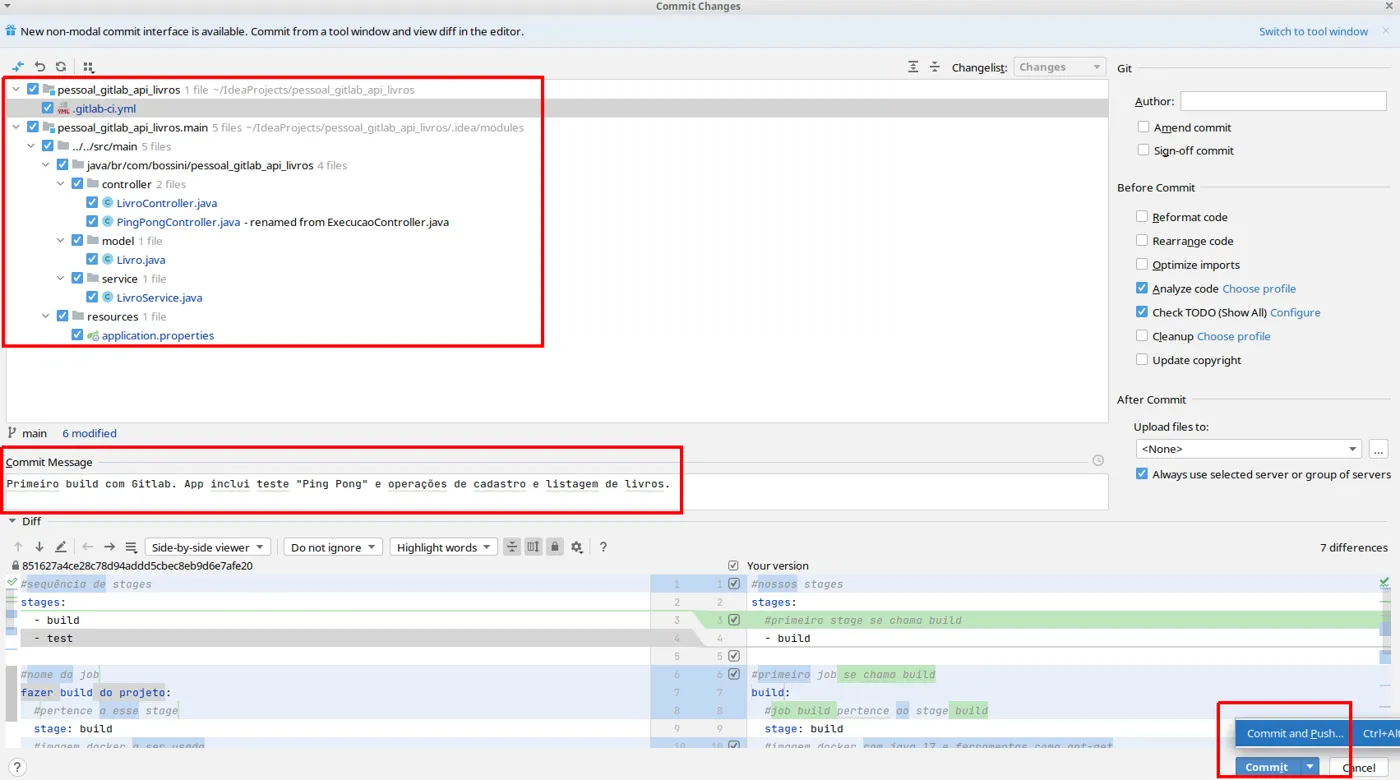The width and height of the screenshot is (1400, 780).
Task: Open commit message history clock icon
Action: (x=1098, y=461)
